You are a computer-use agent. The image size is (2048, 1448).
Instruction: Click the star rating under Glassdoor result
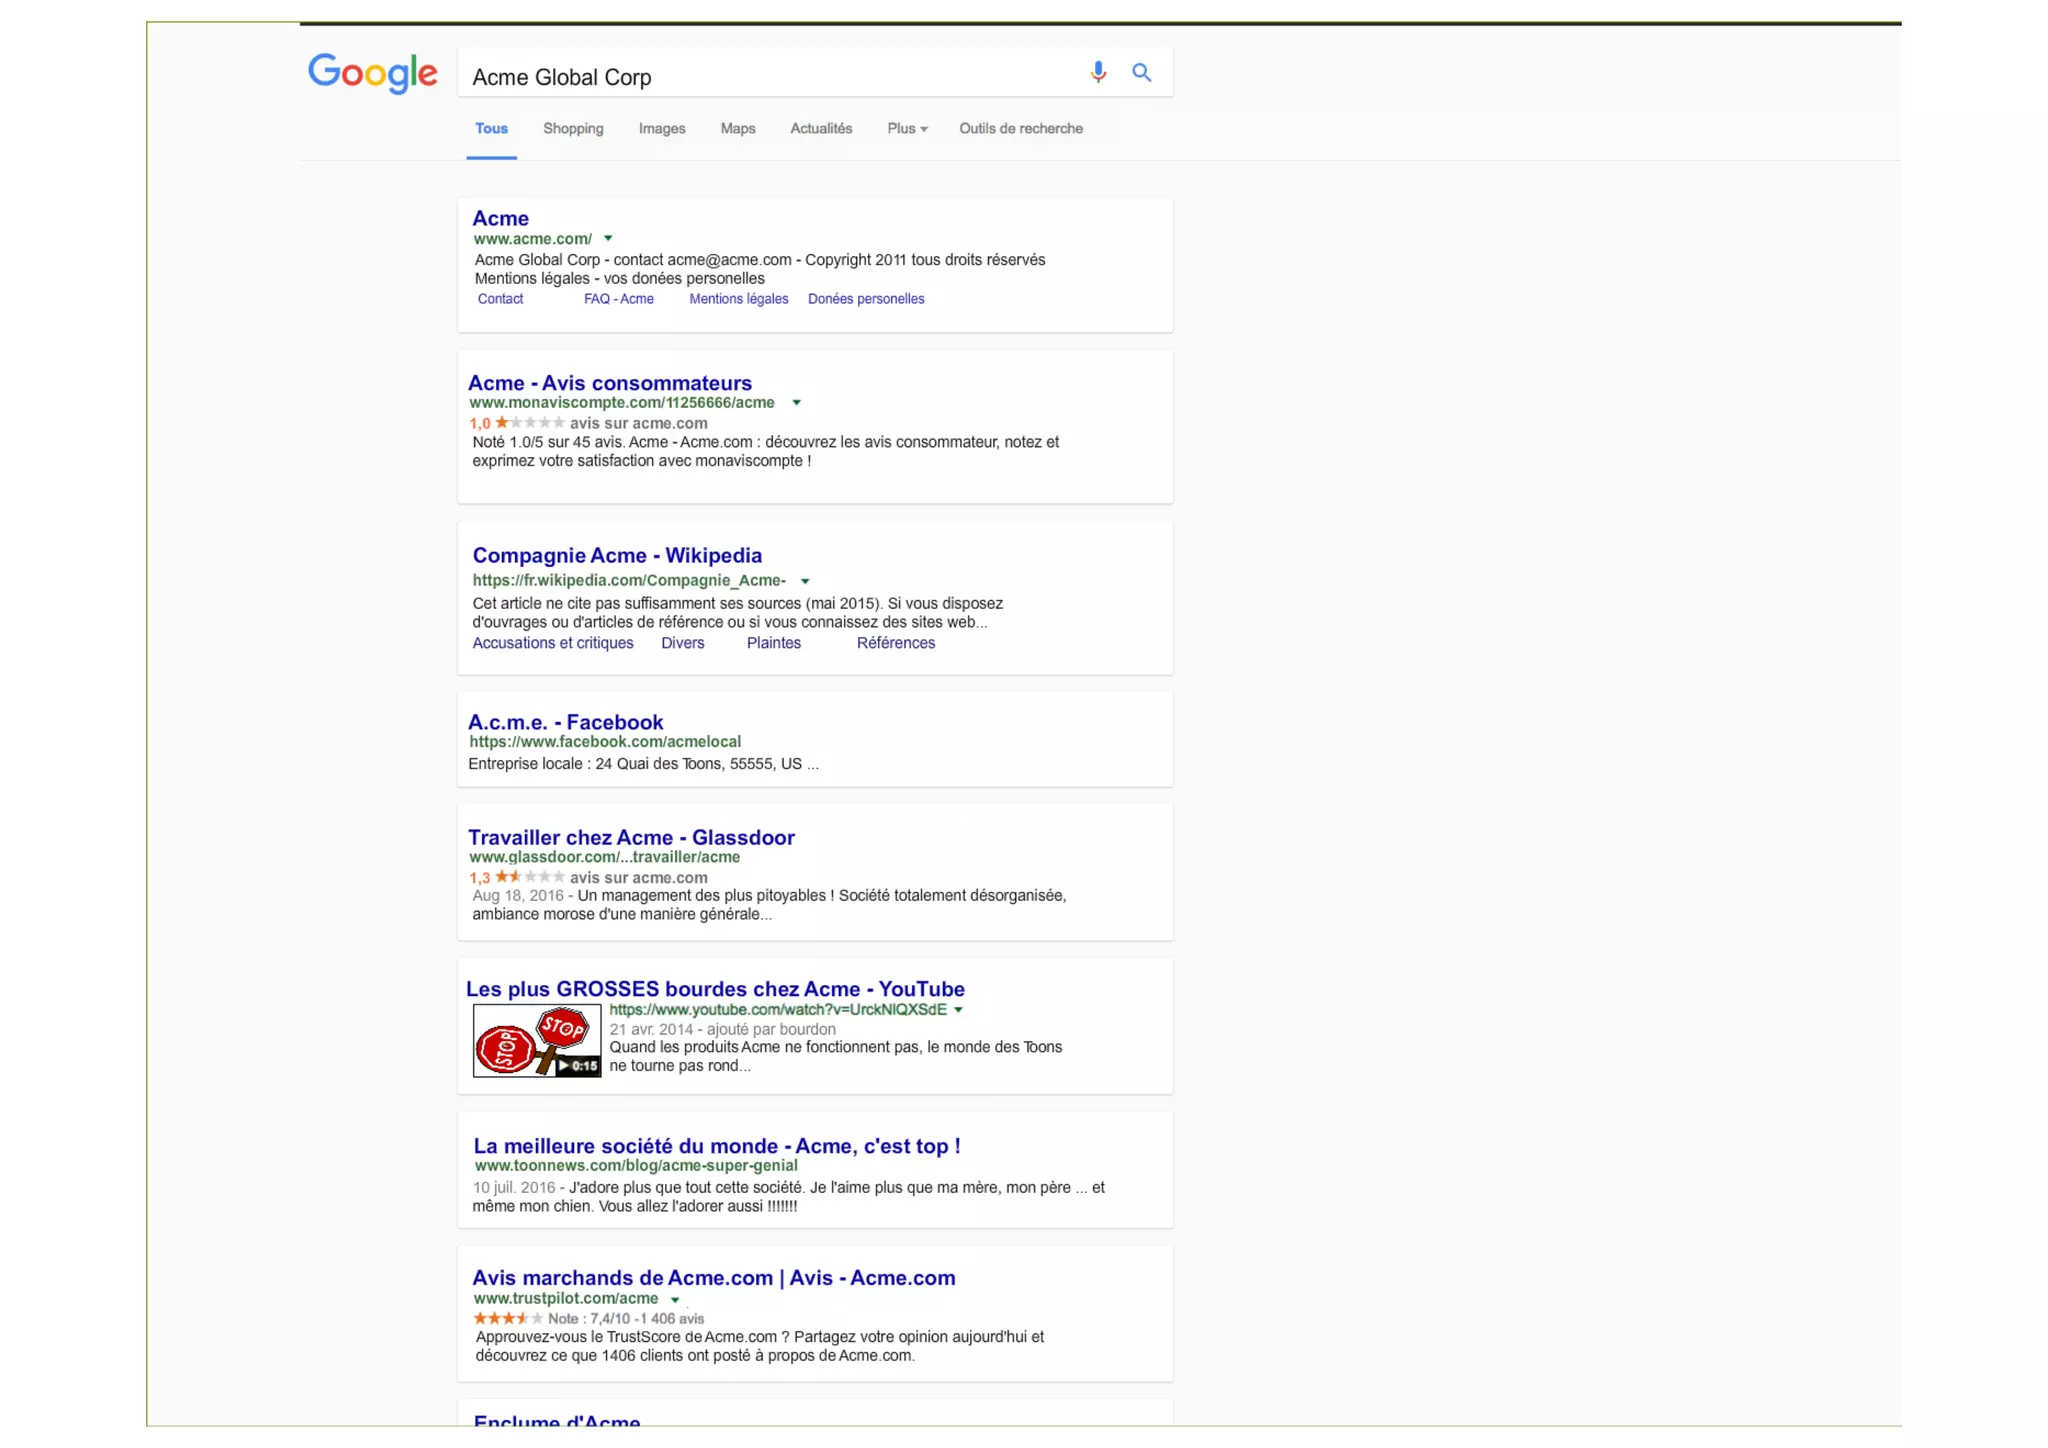click(x=529, y=877)
